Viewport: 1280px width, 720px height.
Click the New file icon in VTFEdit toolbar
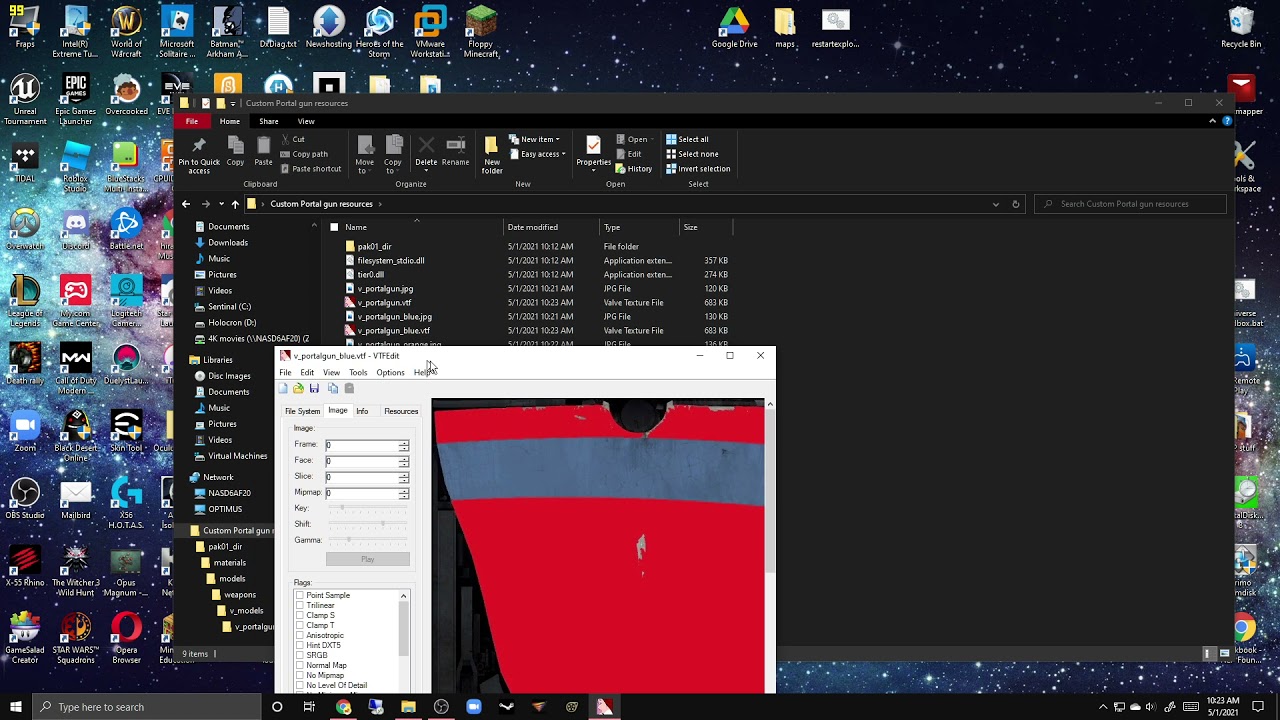point(284,388)
